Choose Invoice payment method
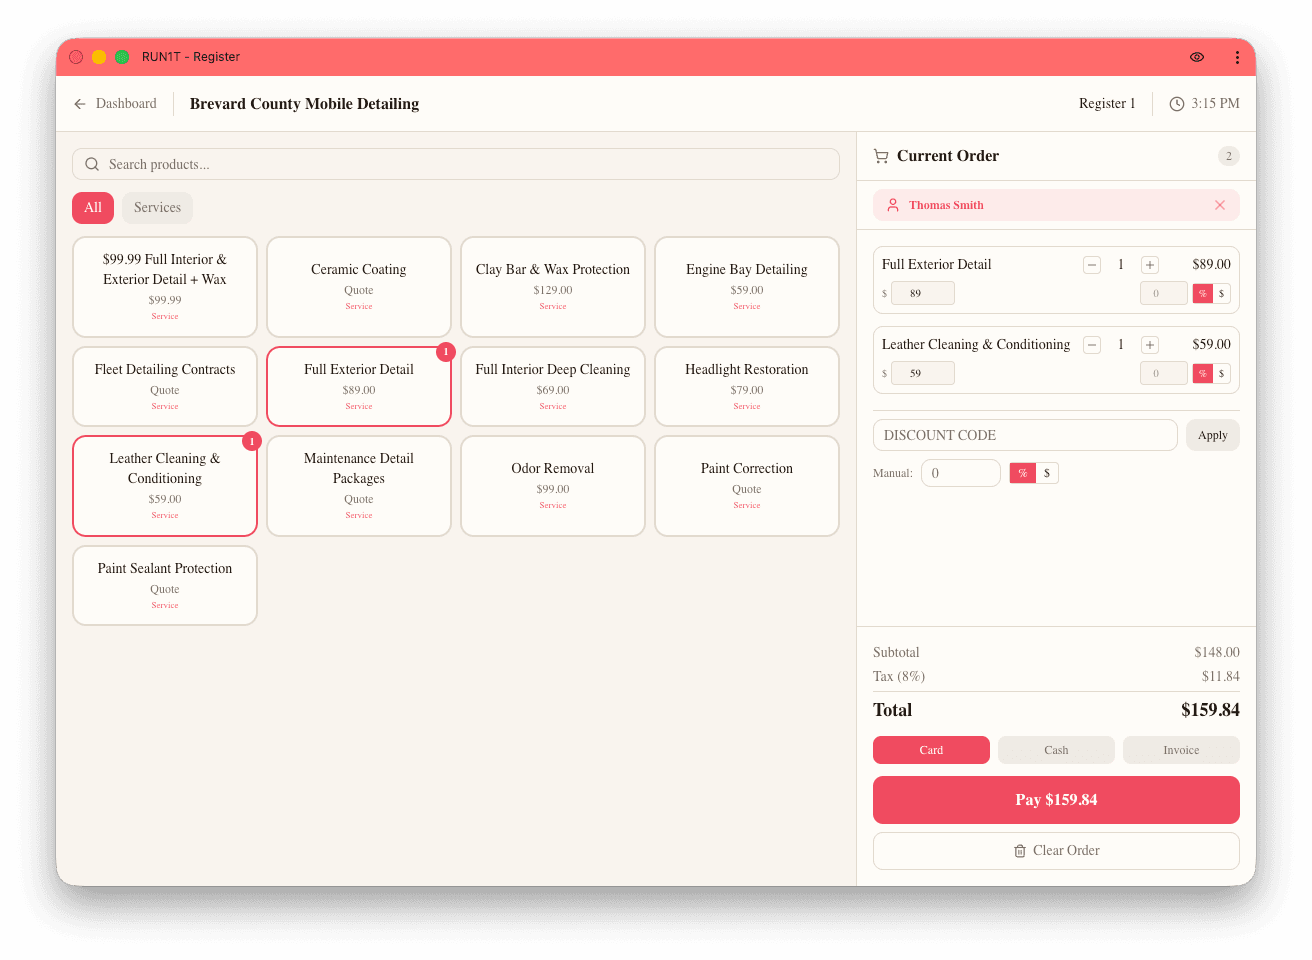This screenshot has width=1312, height=960. 1181,750
